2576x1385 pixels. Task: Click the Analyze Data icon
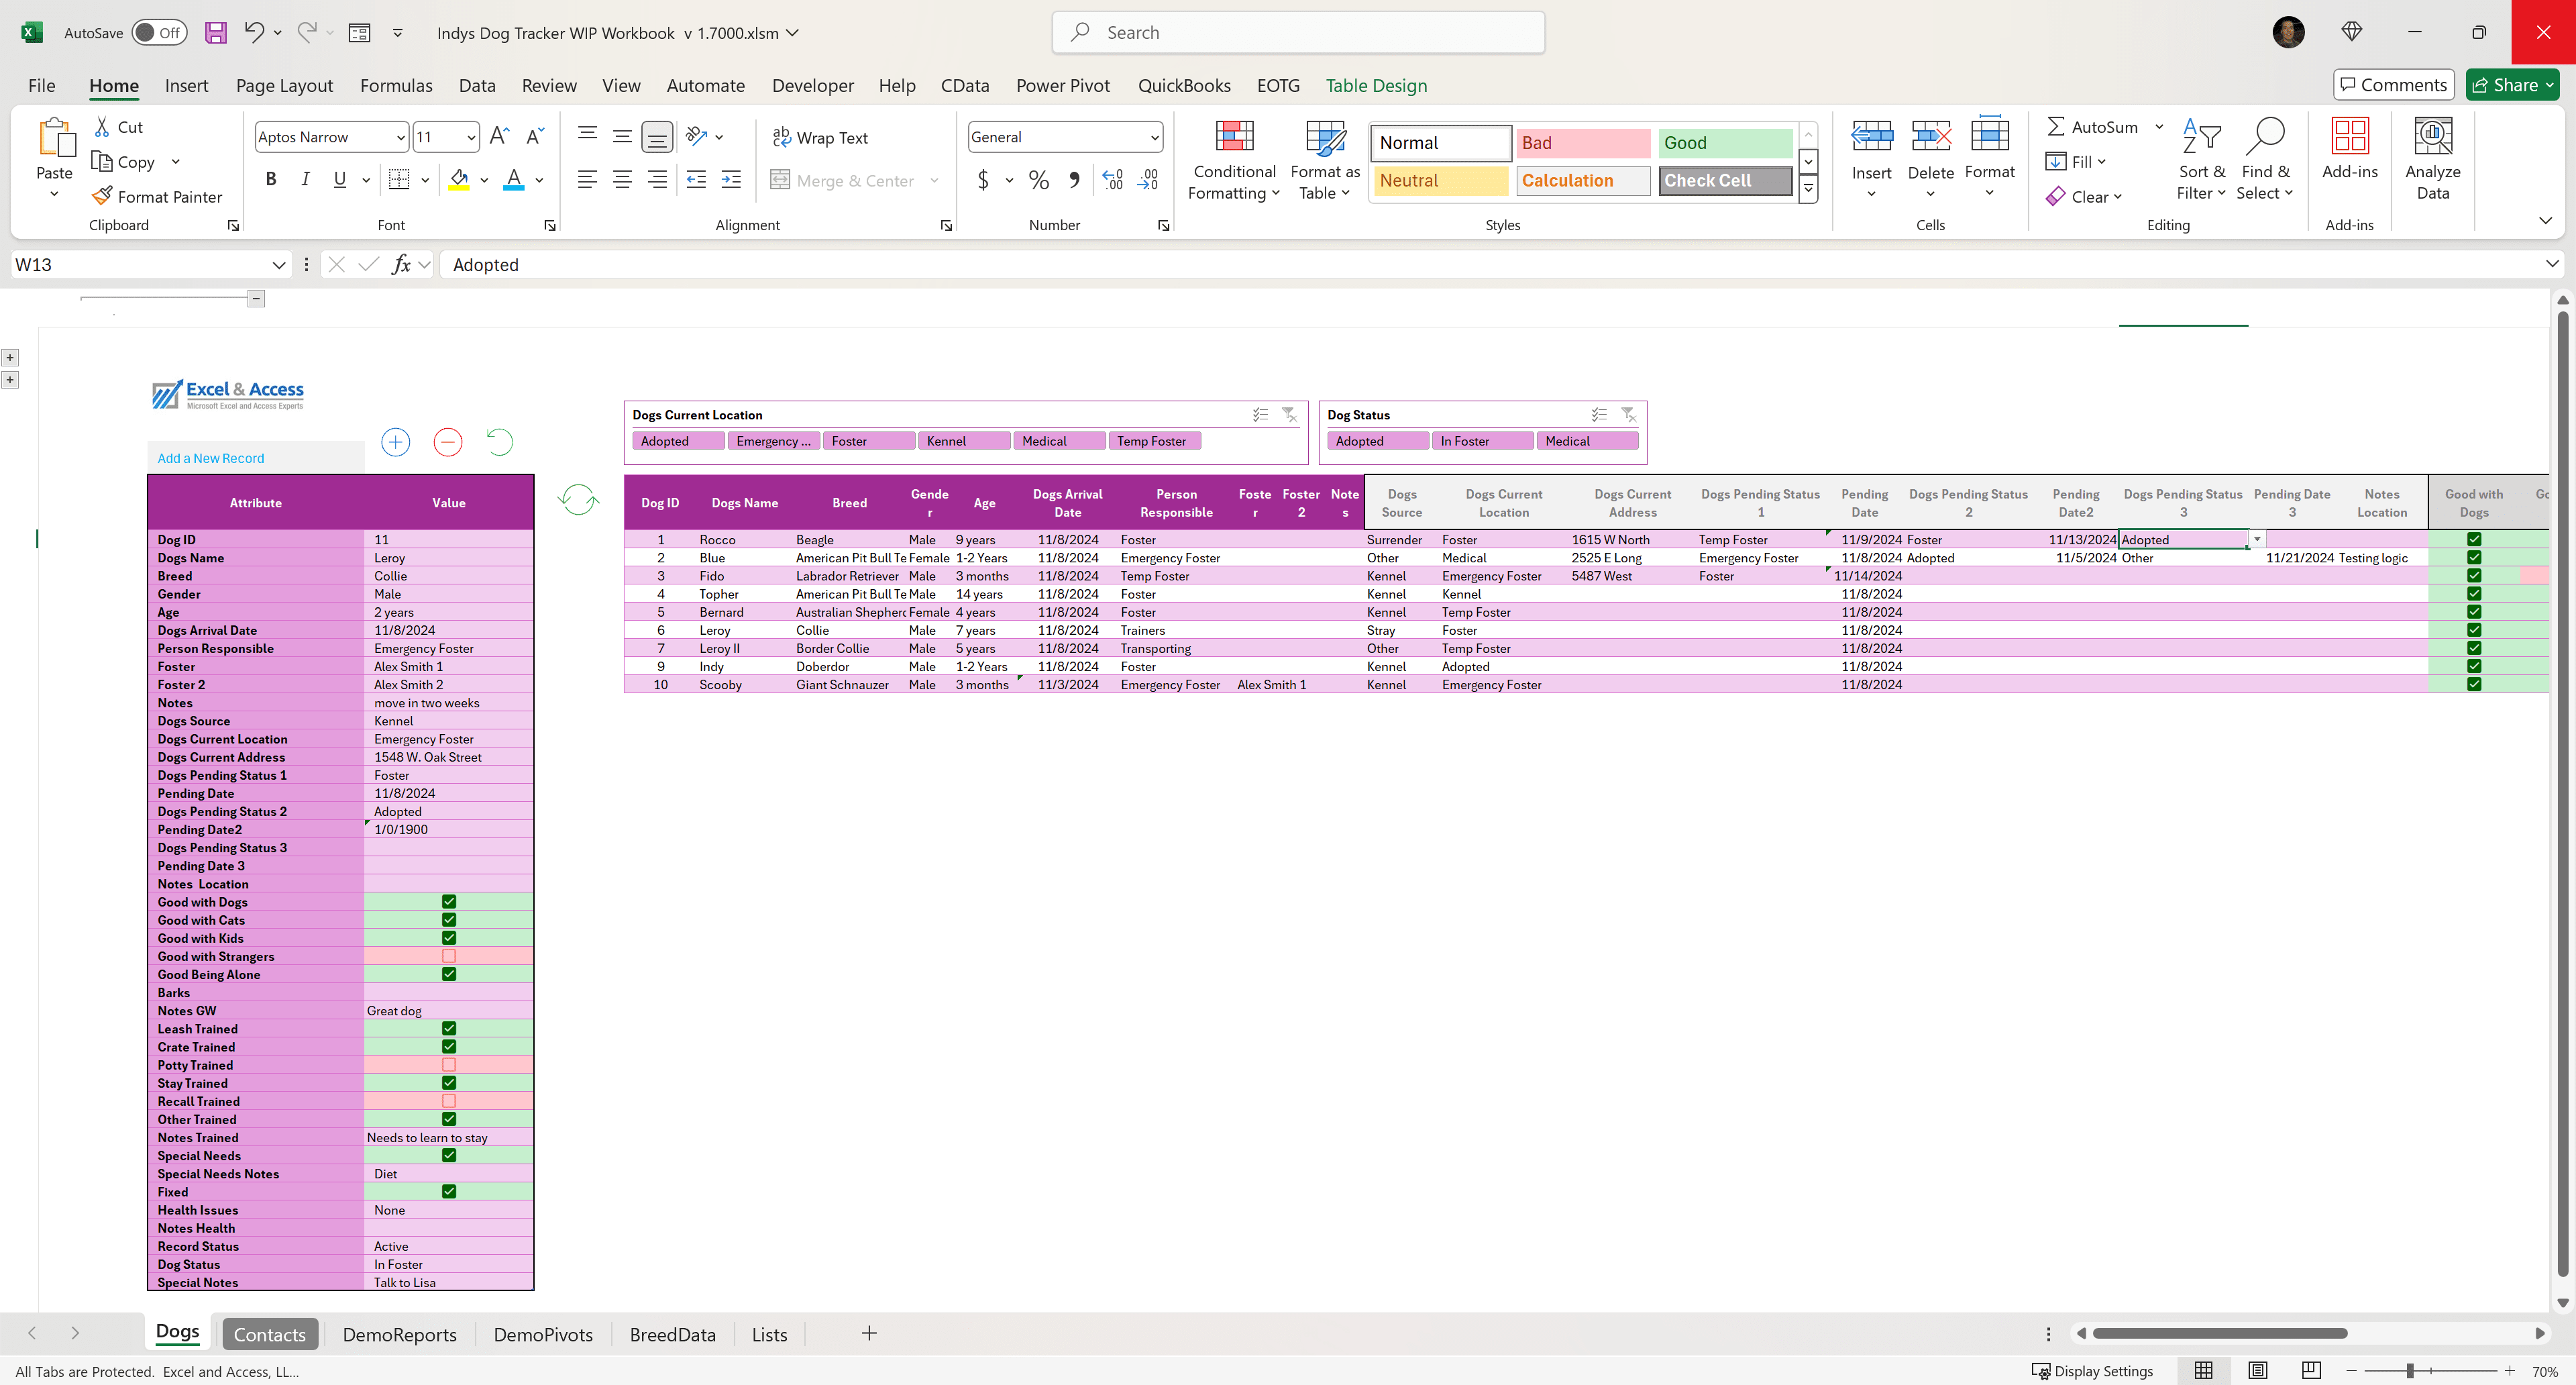pyautogui.click(x=2432, y=138)
